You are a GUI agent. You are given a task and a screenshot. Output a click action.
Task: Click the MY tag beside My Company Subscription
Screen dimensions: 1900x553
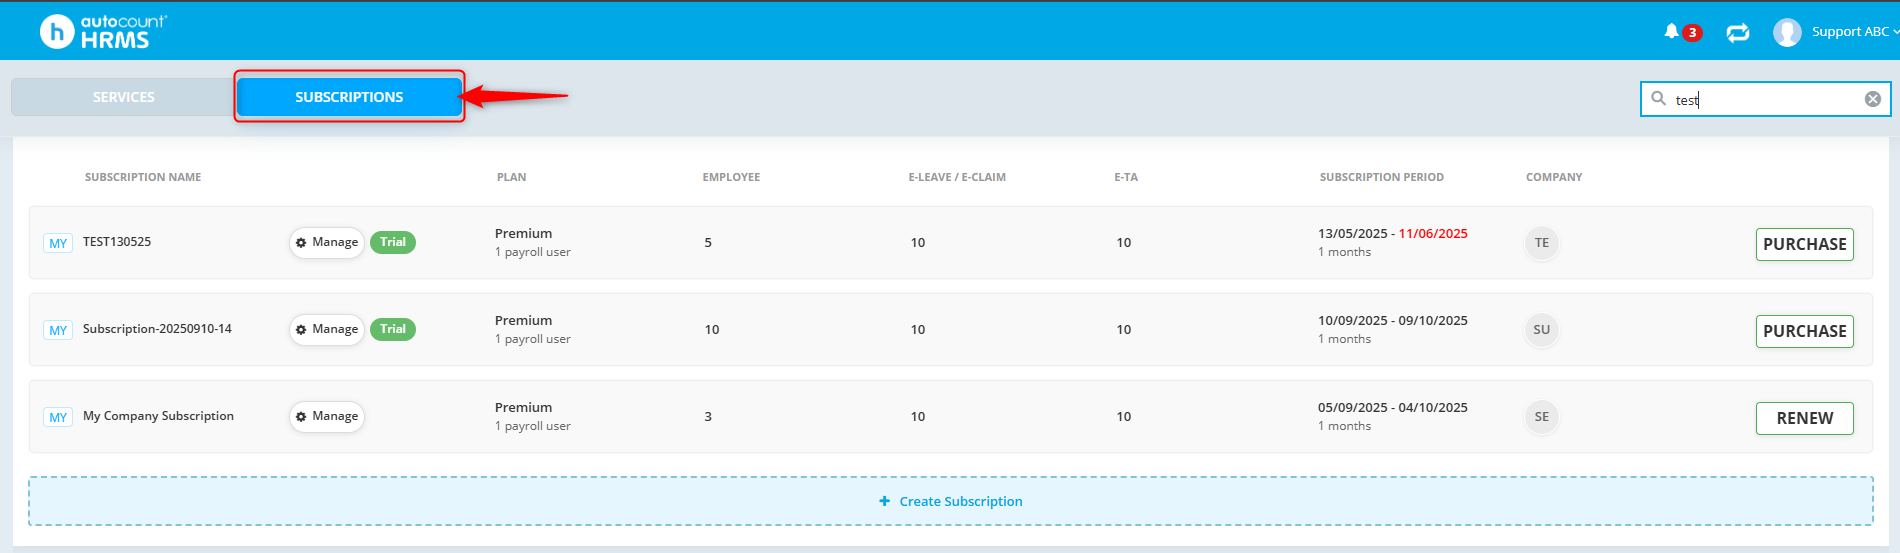(58, 417)
